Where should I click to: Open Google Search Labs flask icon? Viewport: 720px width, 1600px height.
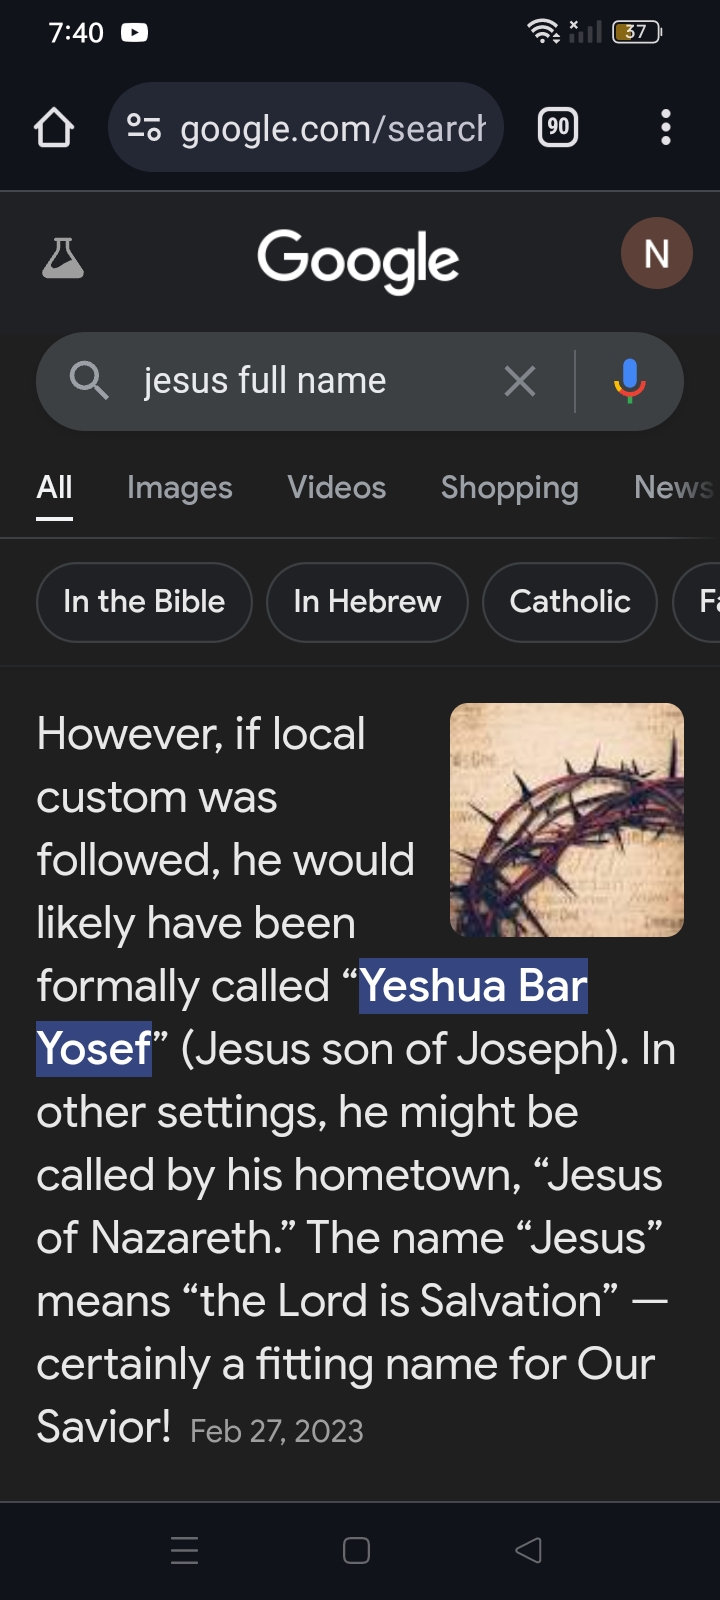click(x=63, y=258)
